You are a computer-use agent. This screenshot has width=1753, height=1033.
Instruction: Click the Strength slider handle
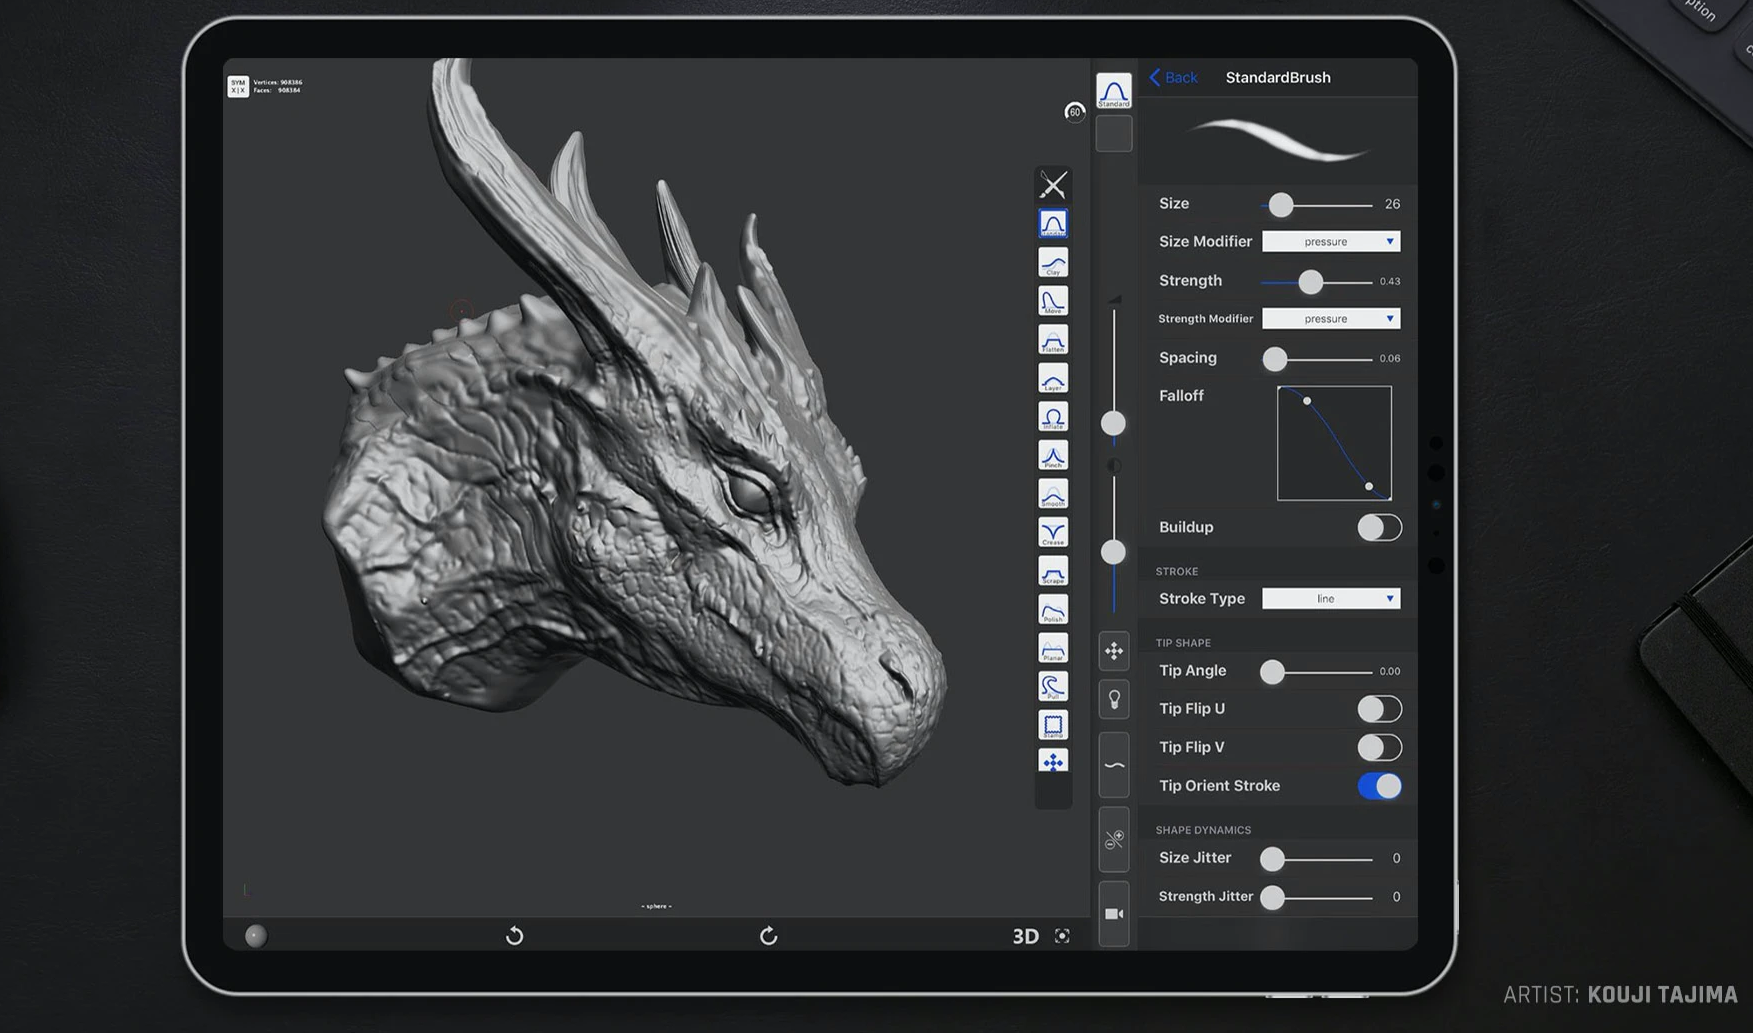click(1310, 282)
